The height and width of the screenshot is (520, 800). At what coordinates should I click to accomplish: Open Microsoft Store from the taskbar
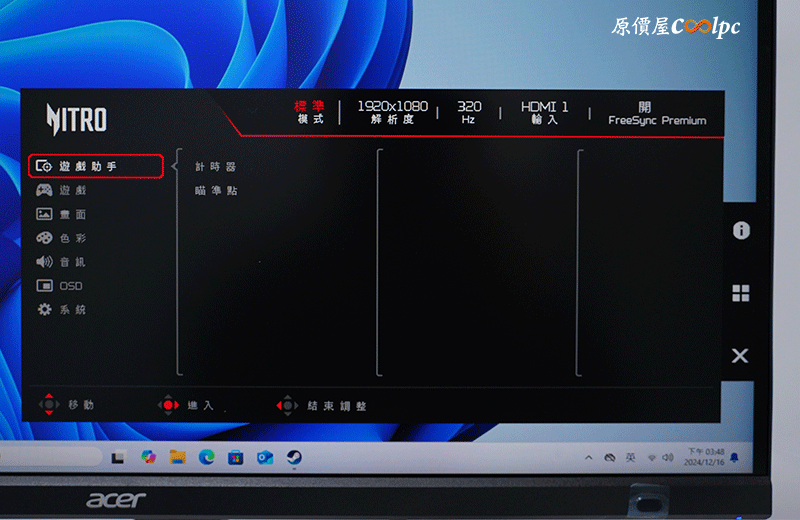pos(235,458)
